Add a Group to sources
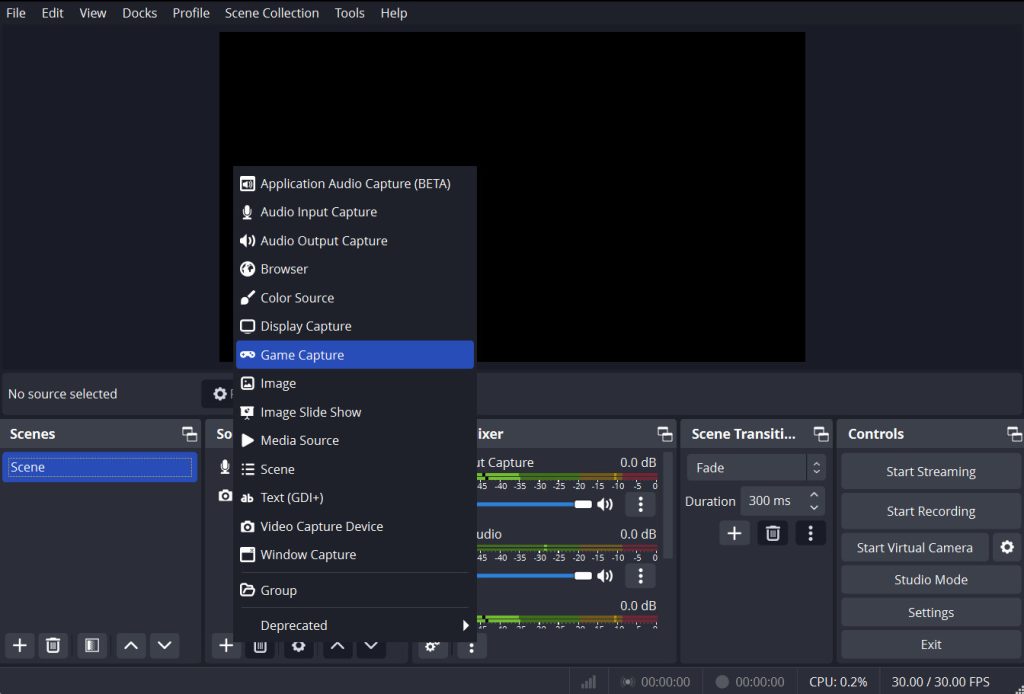1024x694 pixels. tap(355, 590)
